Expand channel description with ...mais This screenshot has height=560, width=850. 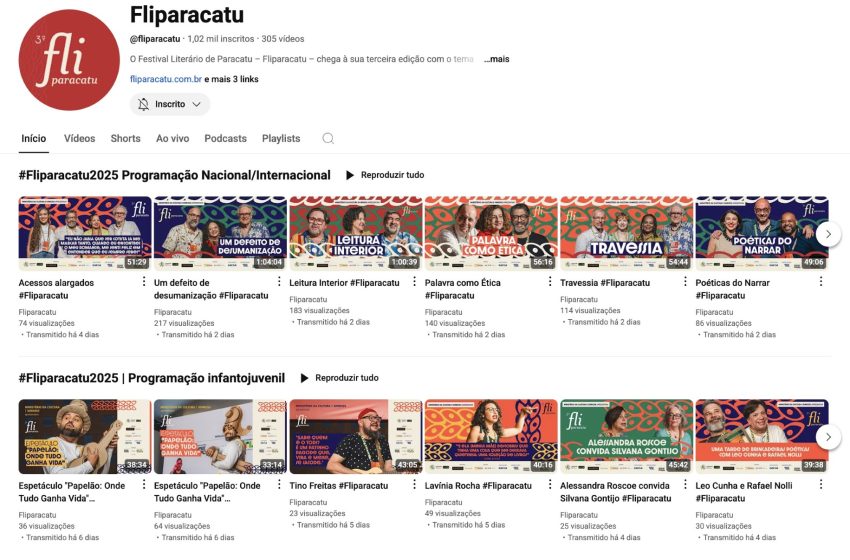[497, 59]
